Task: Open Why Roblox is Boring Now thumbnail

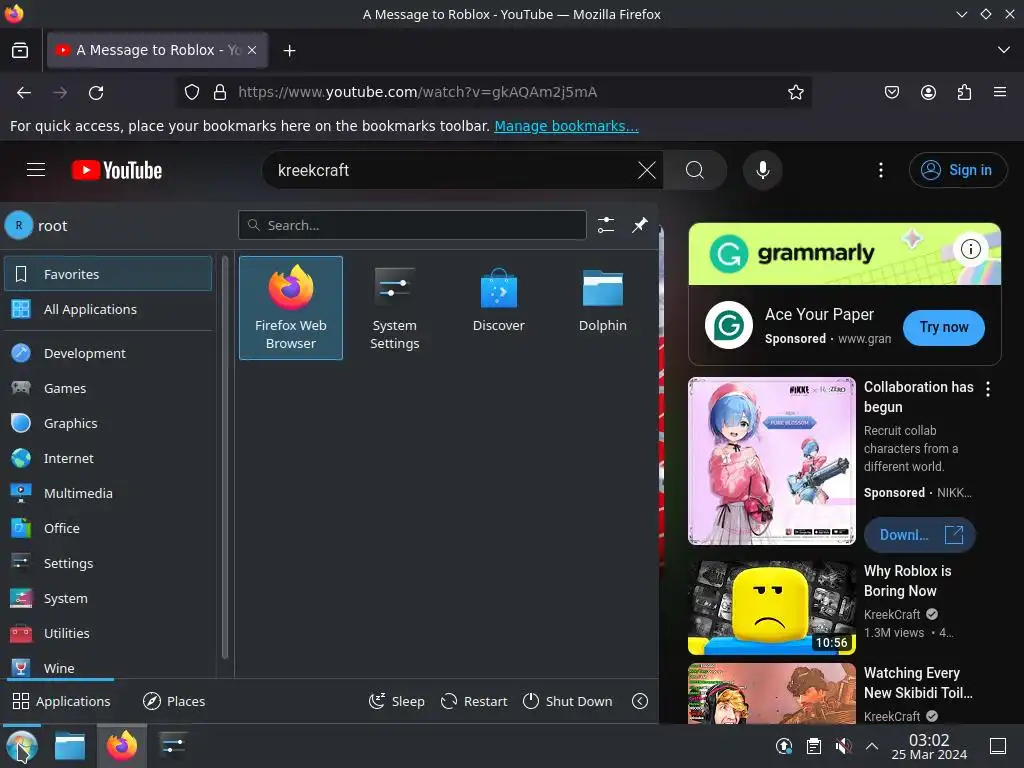Action: point(771,609)
